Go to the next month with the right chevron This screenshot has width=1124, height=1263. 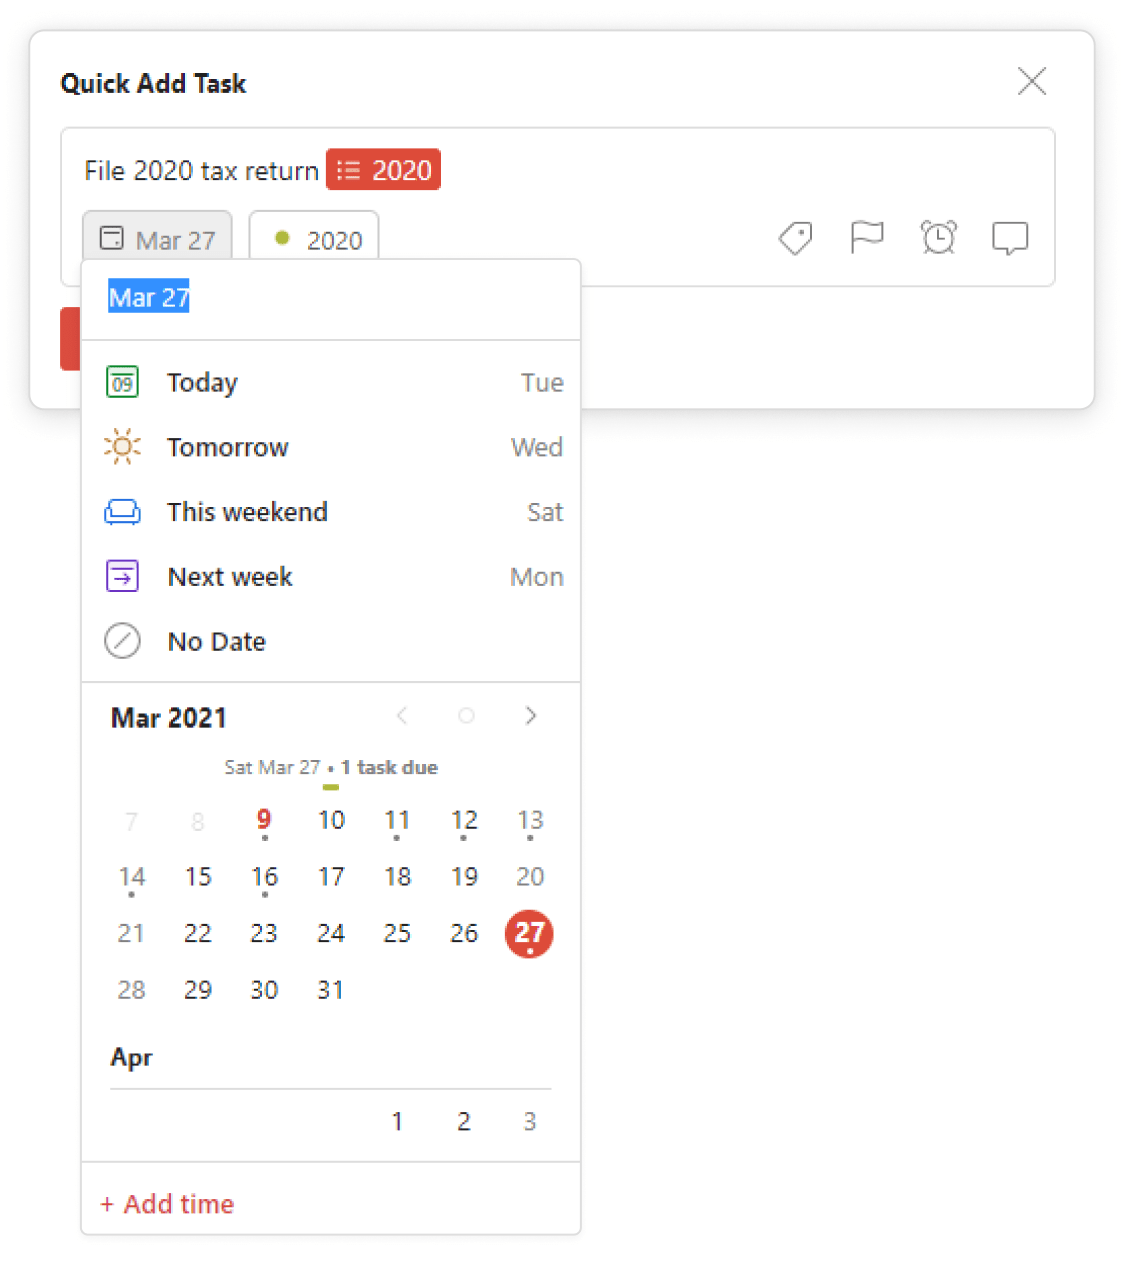click(x=531, y=716)
